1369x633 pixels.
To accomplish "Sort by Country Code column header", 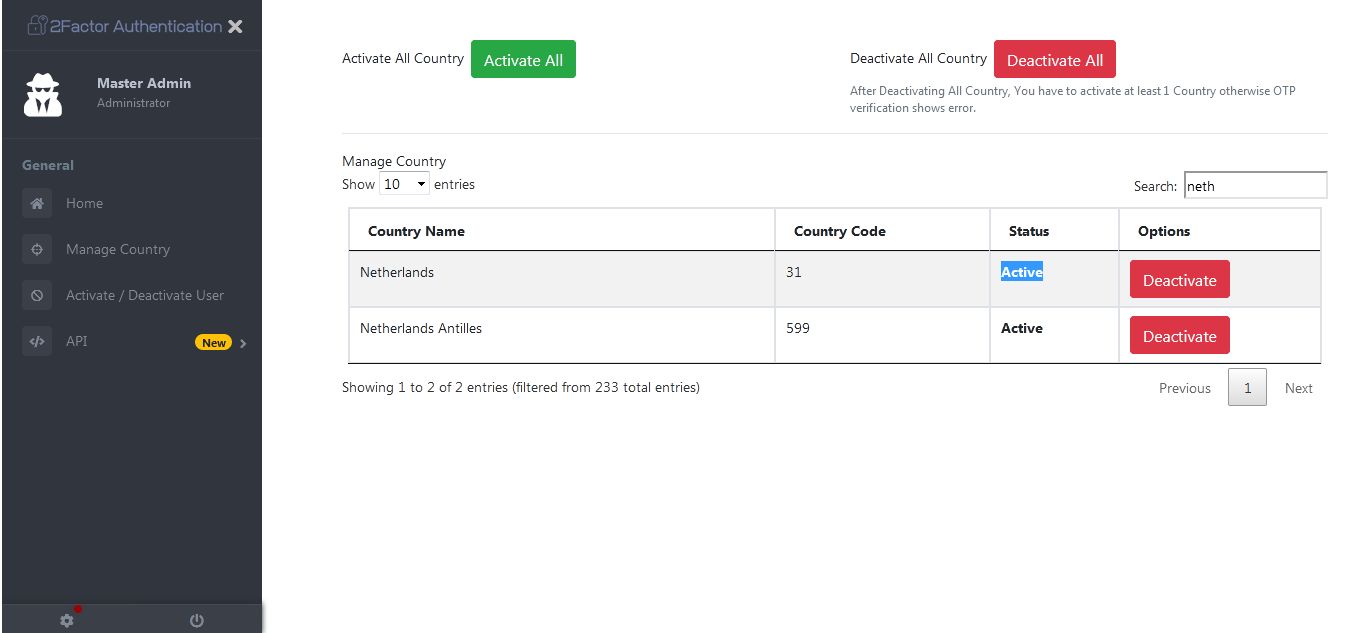I will tap(839, 231).
